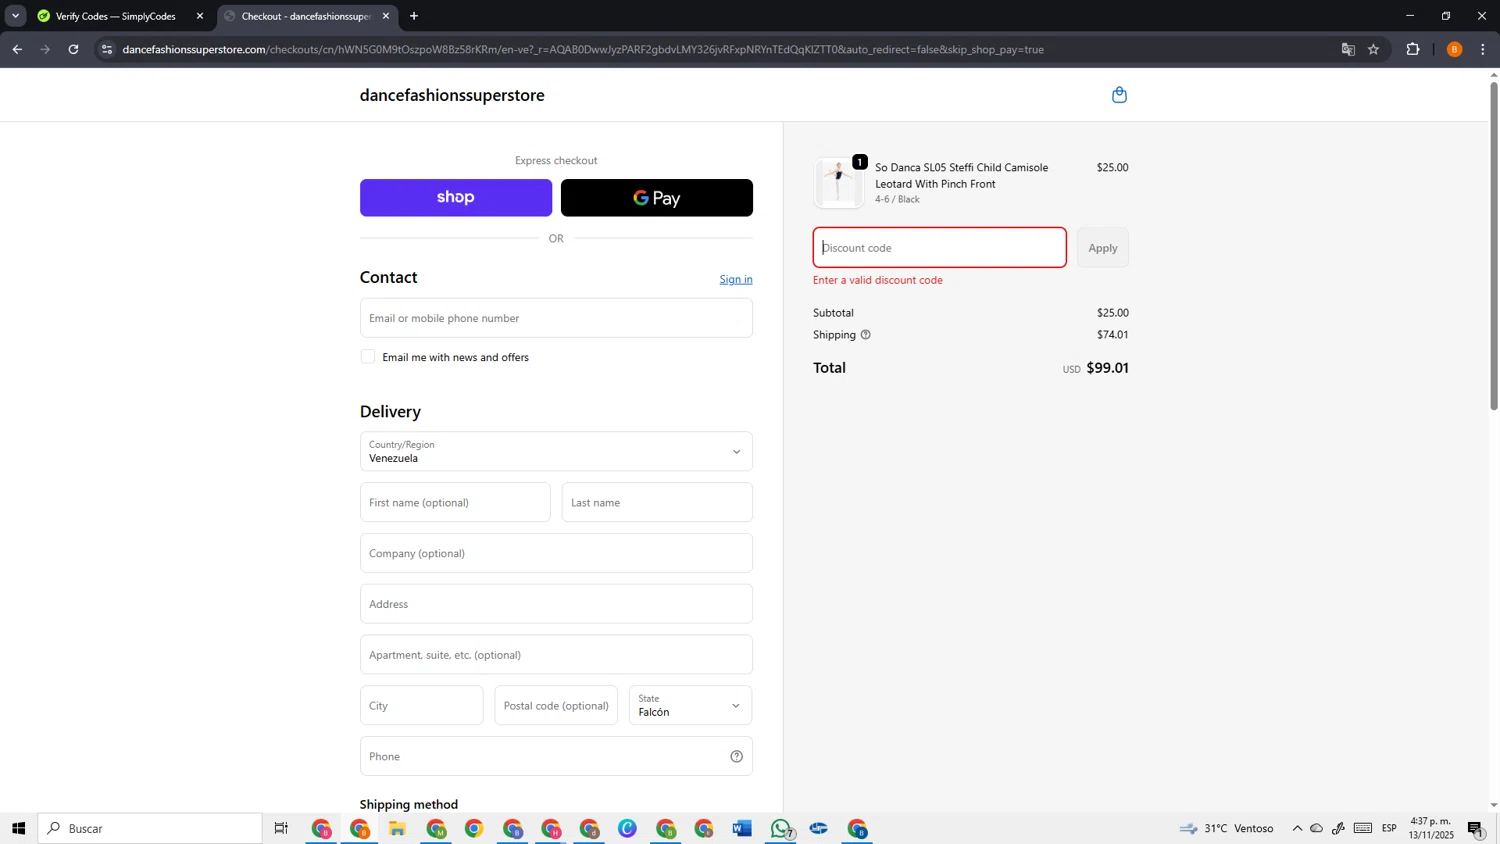
Task: Click the shipping info question mark icon
Action: tap(866, 335)
